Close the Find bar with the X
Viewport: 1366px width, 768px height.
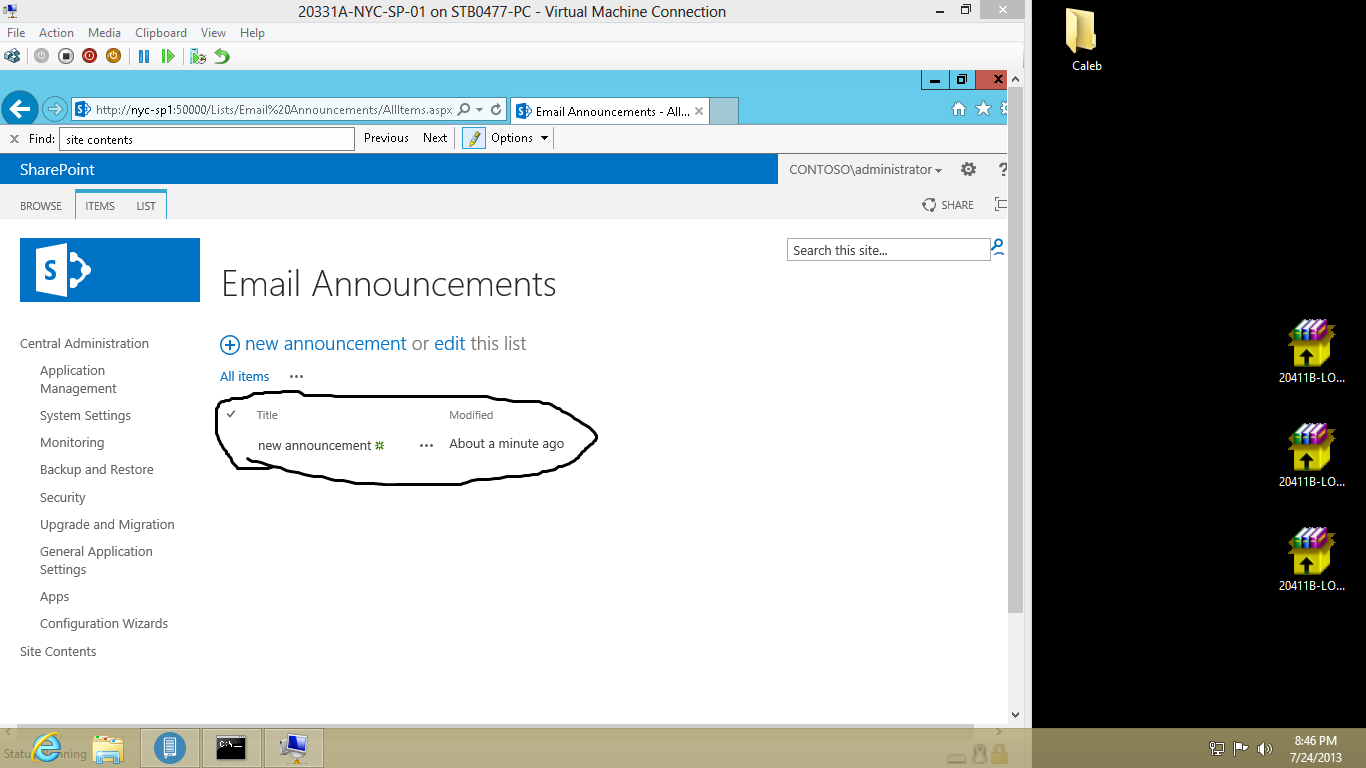point(14,139)
